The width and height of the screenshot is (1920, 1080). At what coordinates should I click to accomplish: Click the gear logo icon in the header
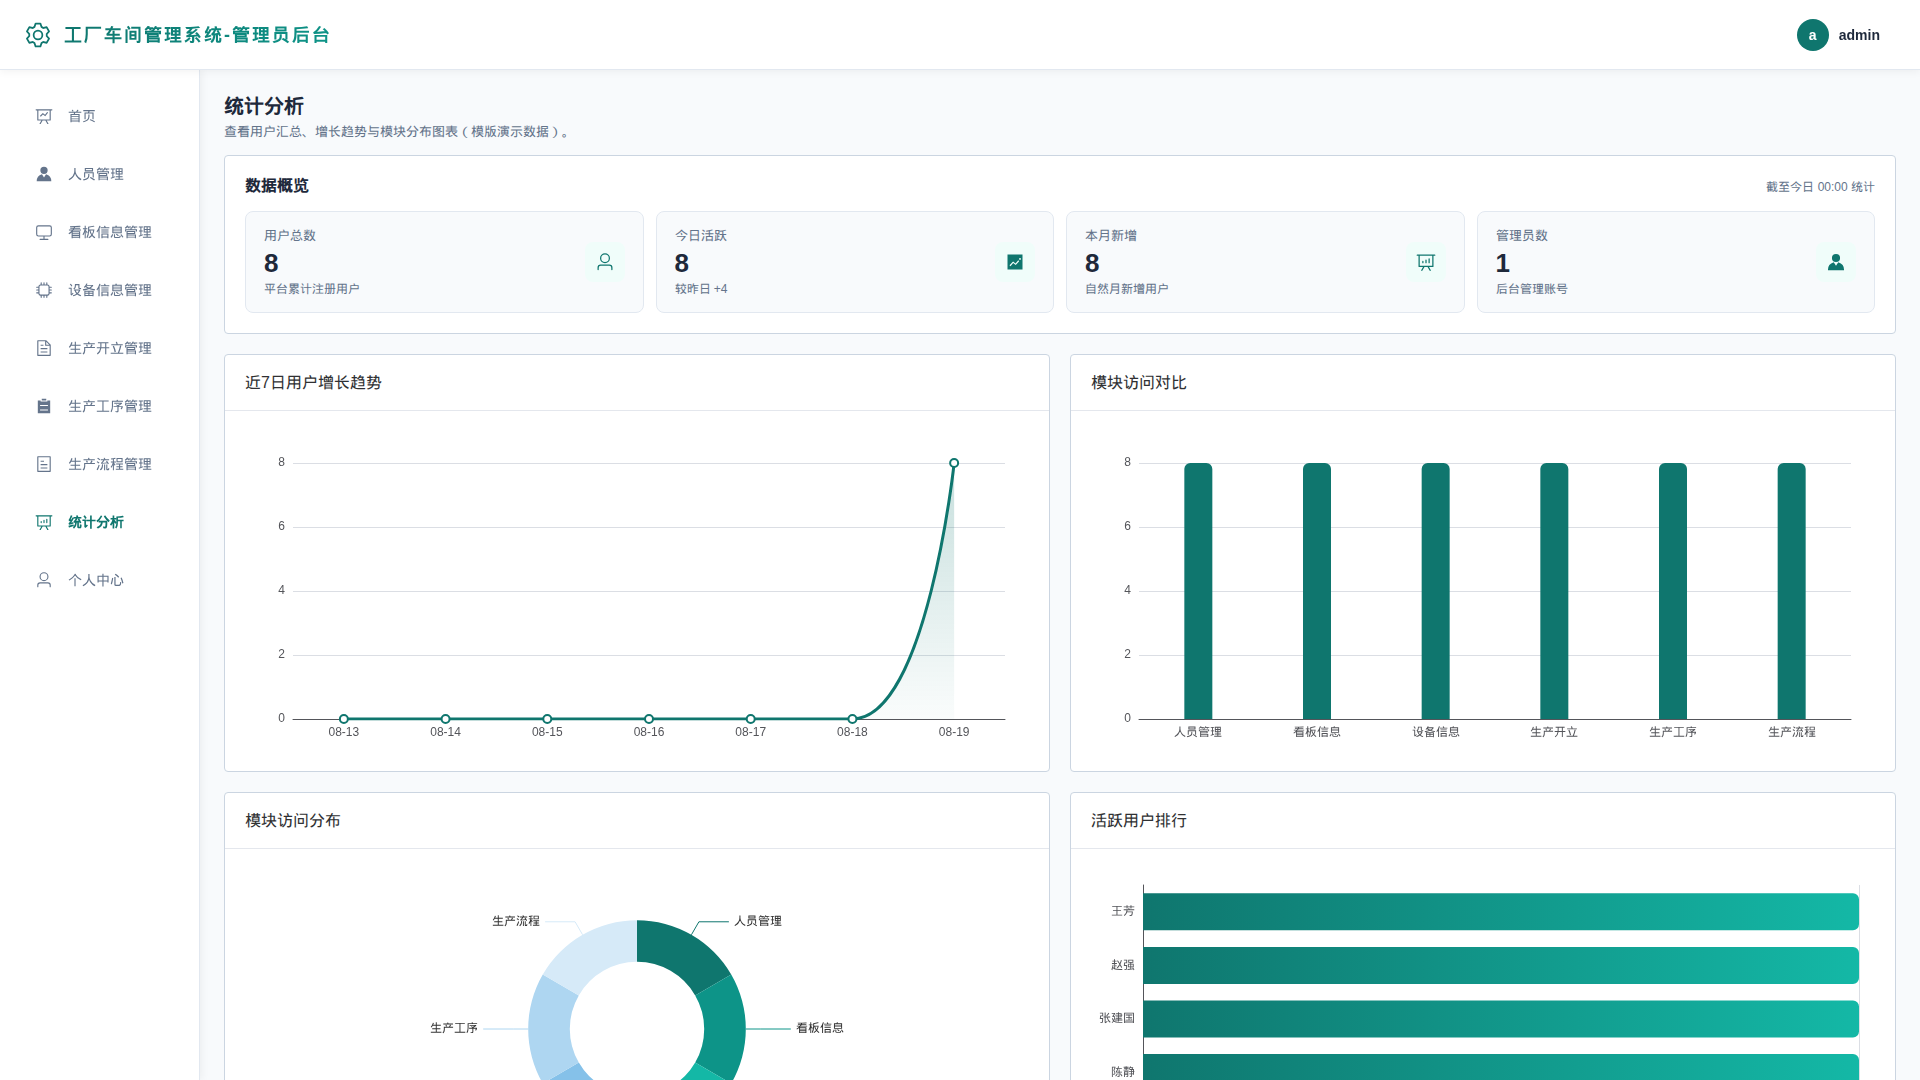click(38, 35)
